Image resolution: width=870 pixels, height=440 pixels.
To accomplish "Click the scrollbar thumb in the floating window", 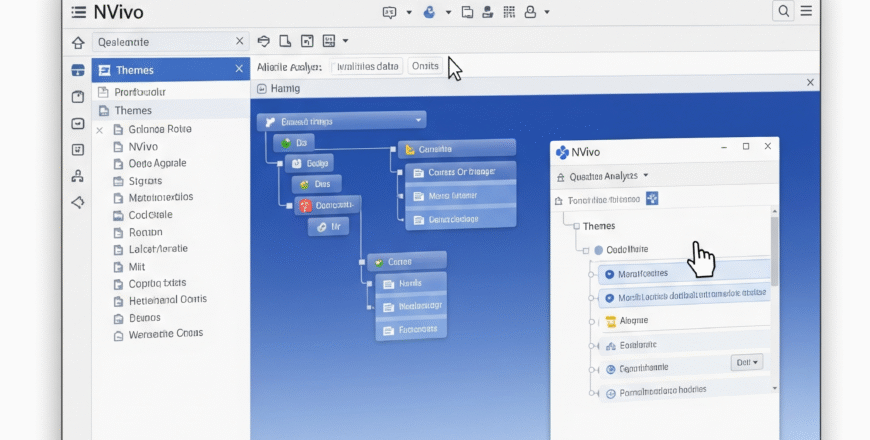I will pyautogui.click(x=775, y=251).
